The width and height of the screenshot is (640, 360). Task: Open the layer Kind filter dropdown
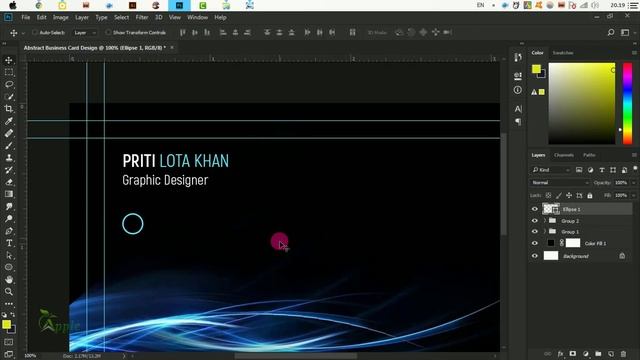551,170
